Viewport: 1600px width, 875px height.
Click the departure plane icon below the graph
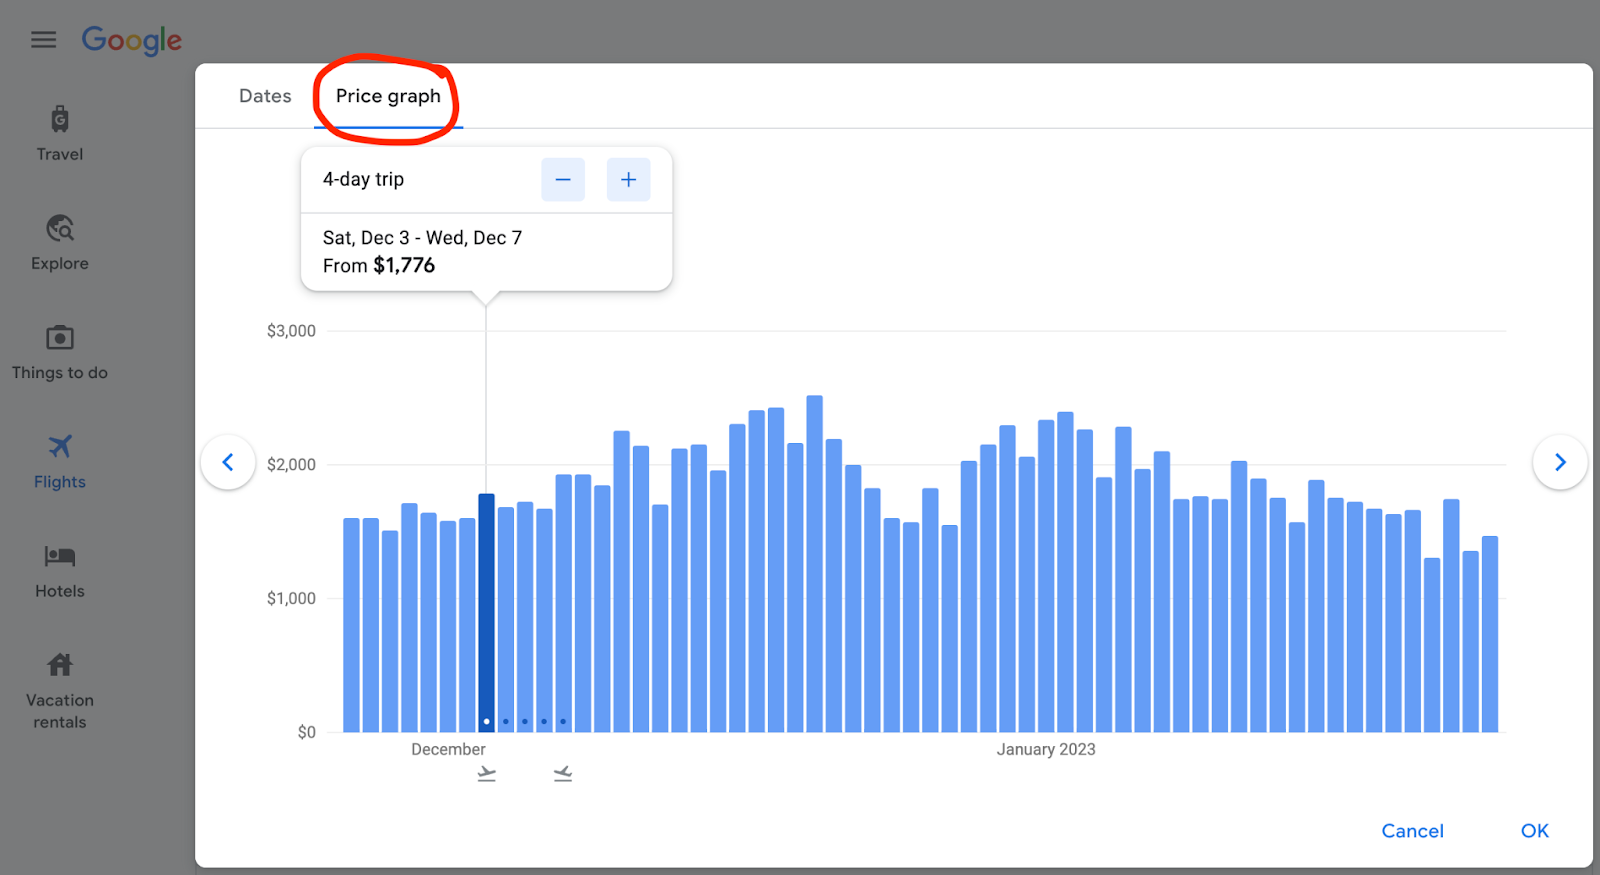click(487, 774)
